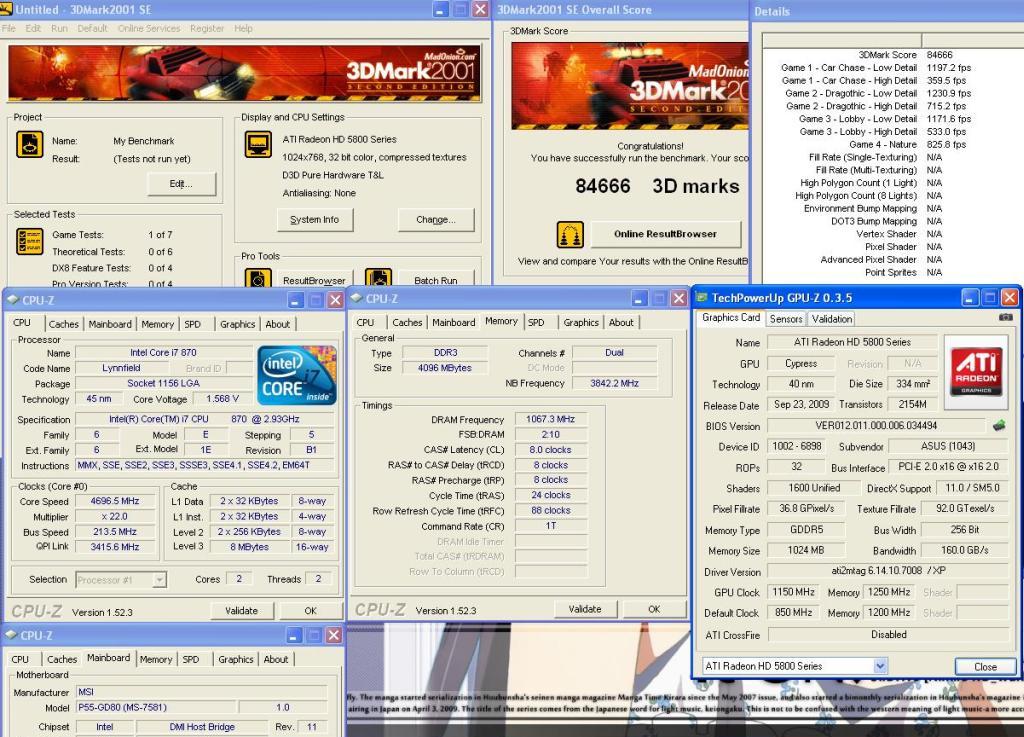The image size is (1024, 737).
Task: Open the Online Services menu
Action: pos(149,28)
